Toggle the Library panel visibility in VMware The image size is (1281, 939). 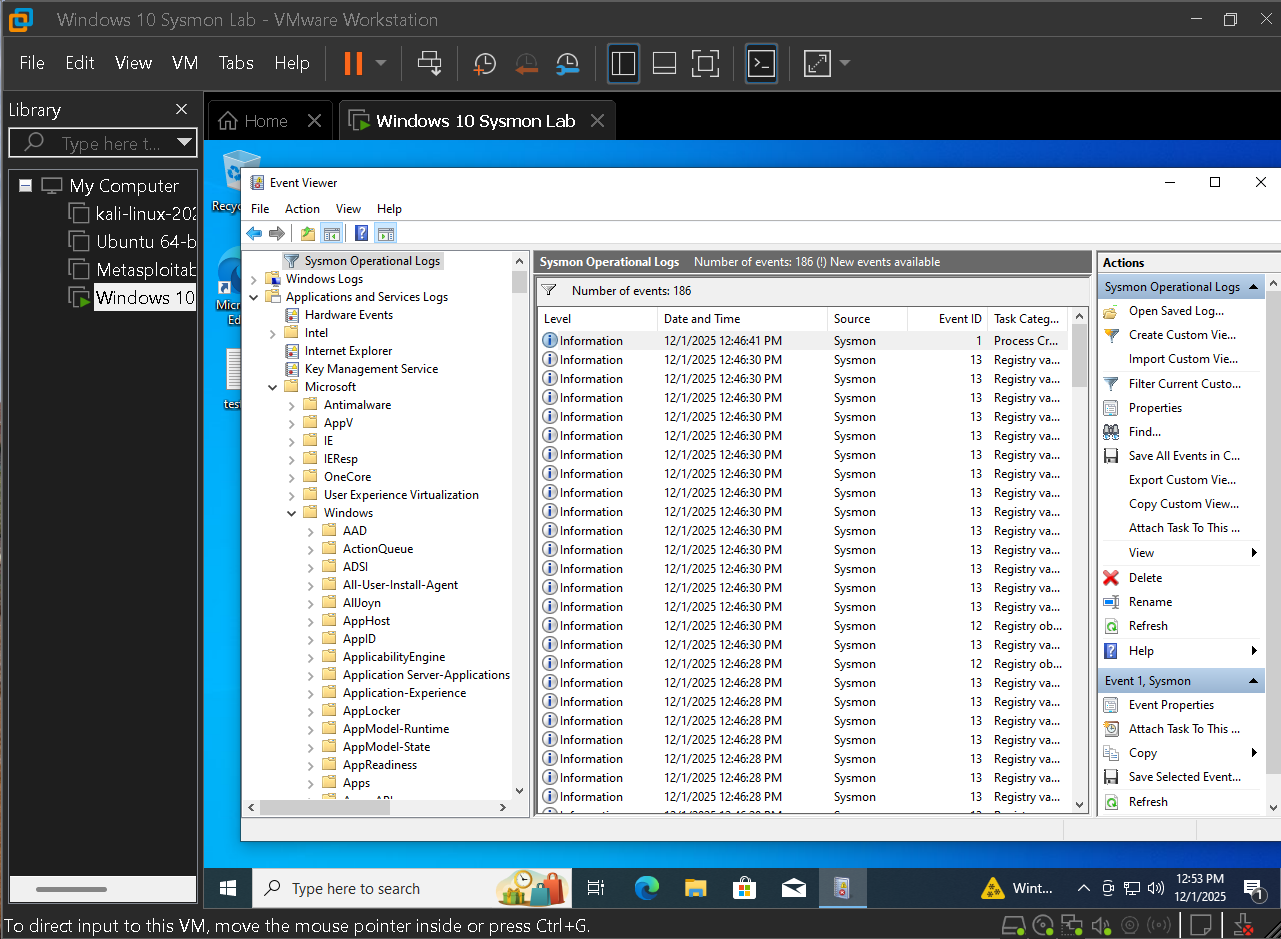621,63
